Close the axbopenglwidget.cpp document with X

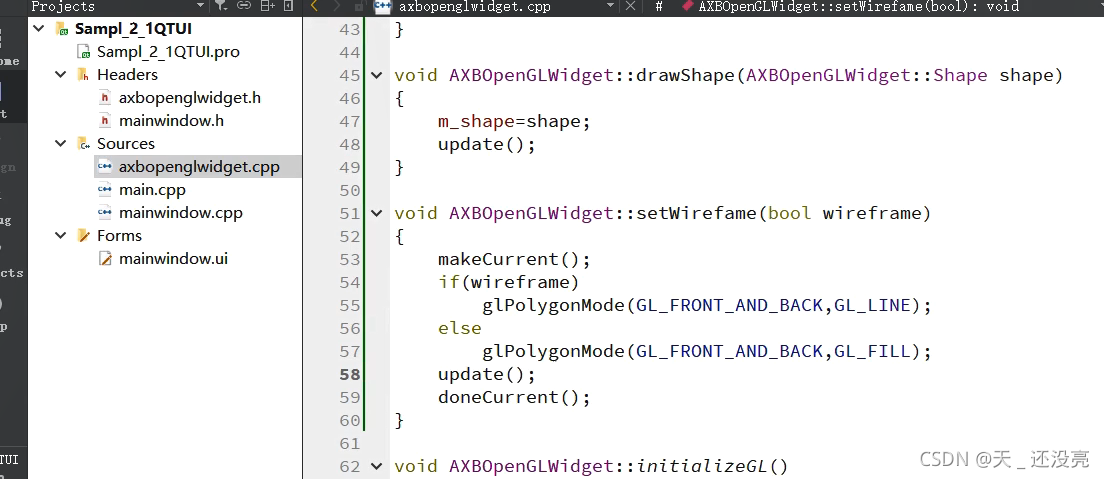coord(630,6)
